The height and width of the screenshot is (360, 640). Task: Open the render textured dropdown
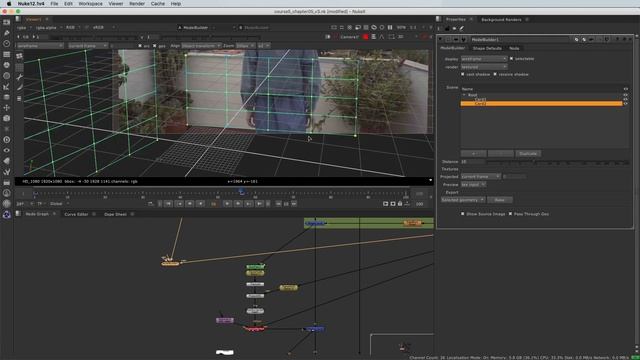(x=484, y=67)
